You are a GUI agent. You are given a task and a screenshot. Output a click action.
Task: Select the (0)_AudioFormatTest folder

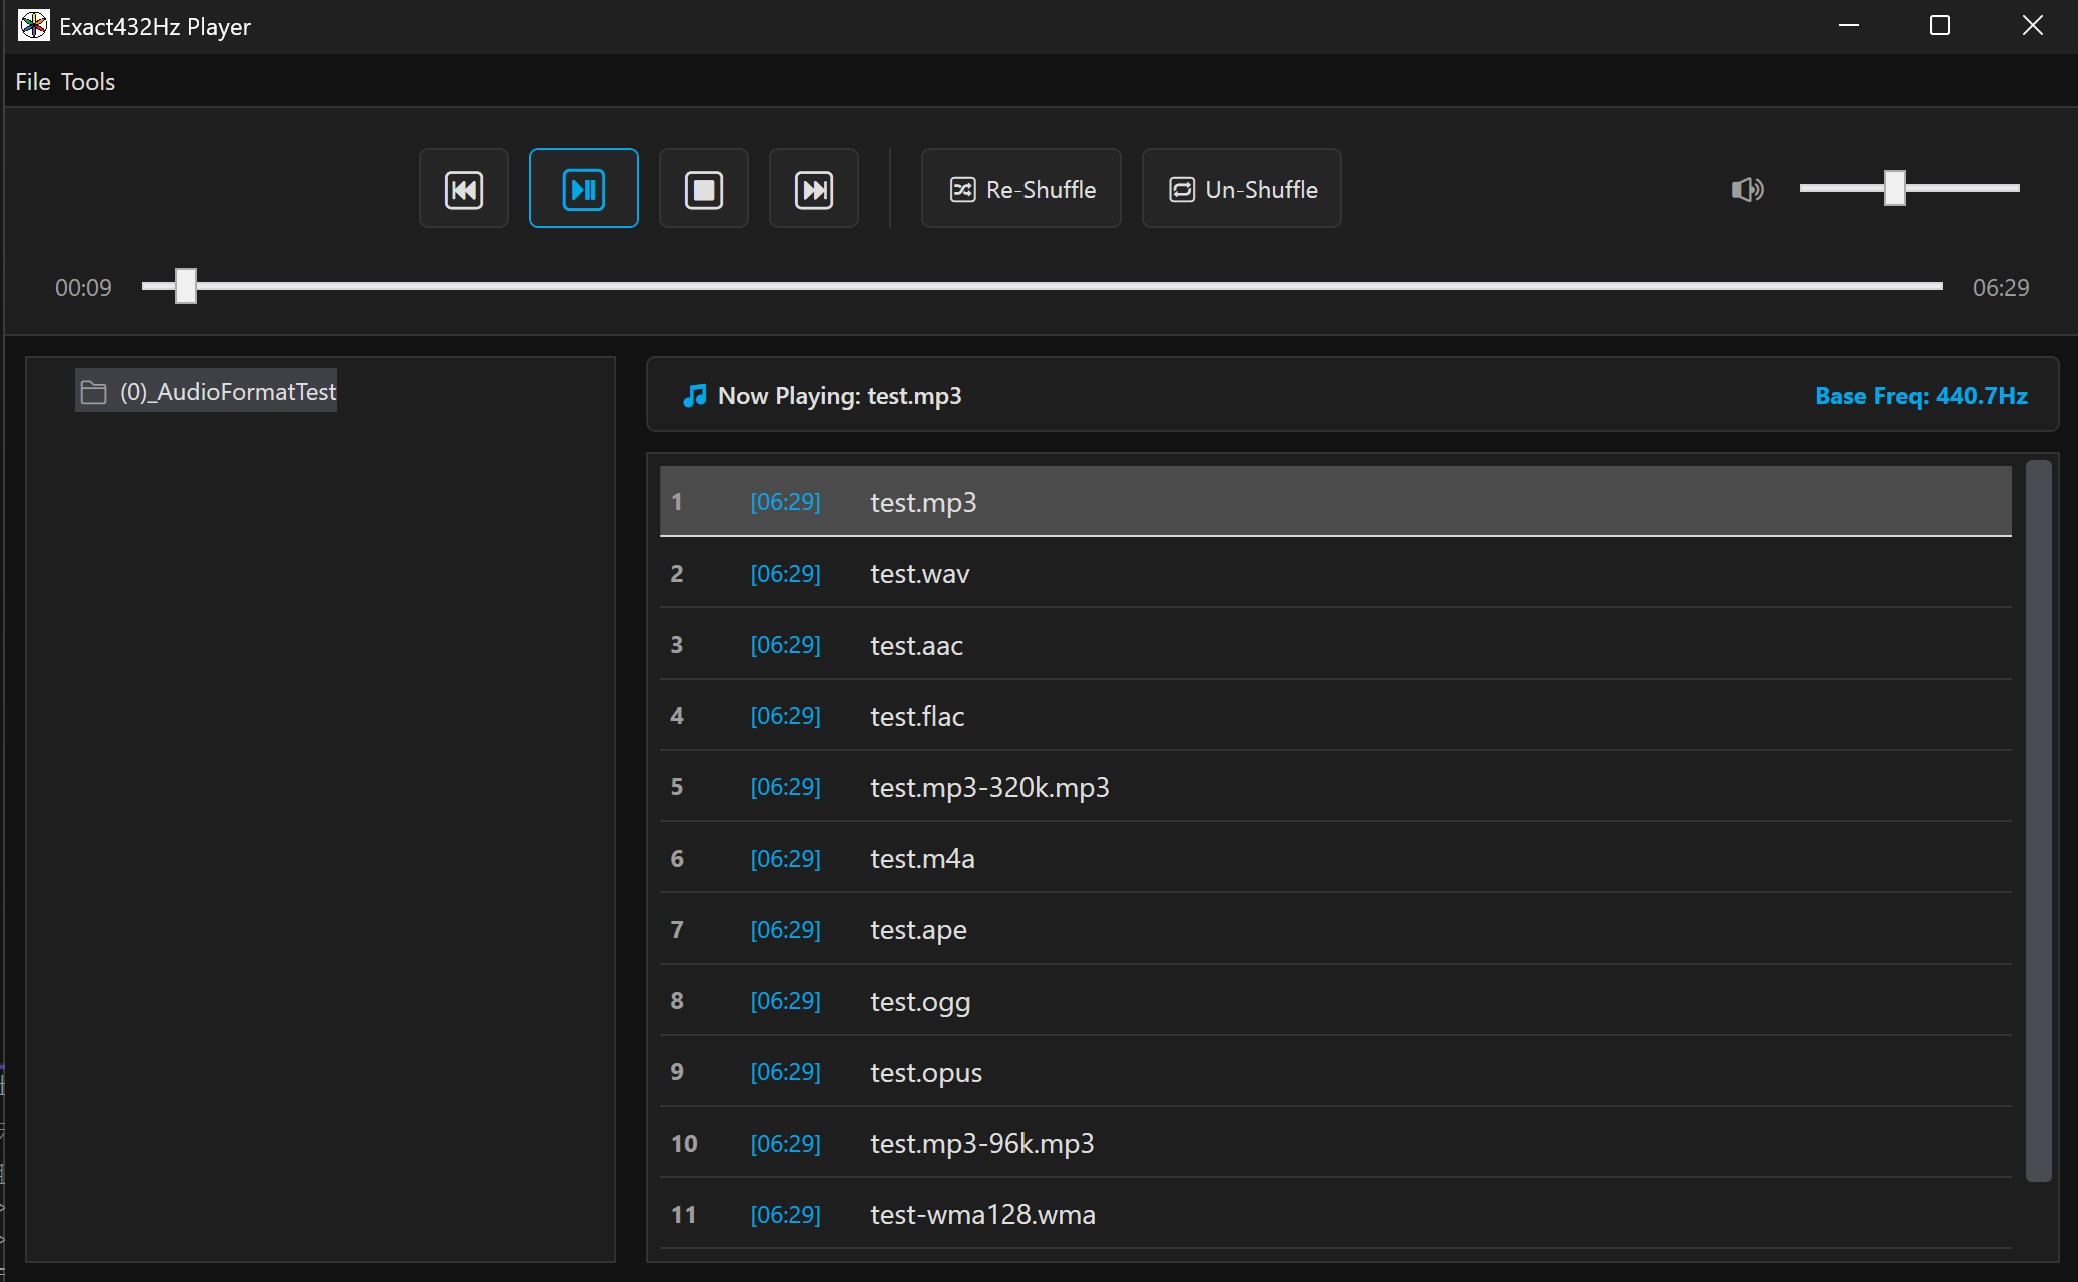(x=207, y=391)
